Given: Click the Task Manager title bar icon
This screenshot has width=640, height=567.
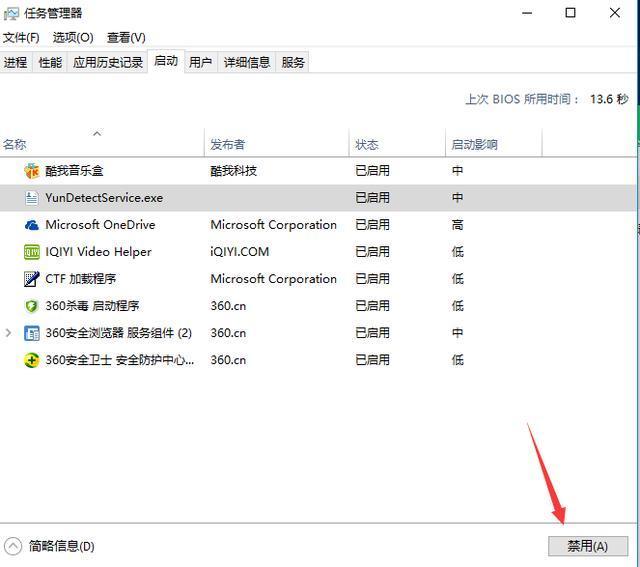Looking at the screenshot, I should [x=11, y=14].
